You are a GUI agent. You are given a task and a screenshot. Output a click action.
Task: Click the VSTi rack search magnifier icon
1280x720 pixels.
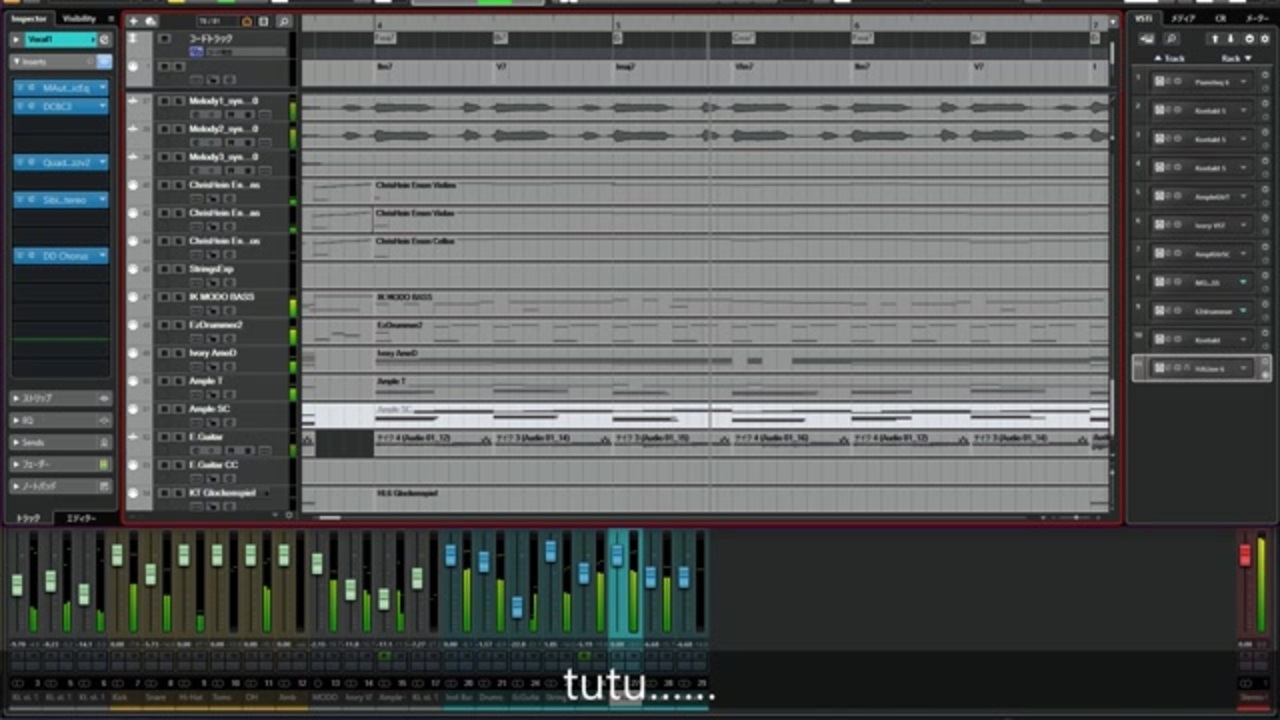click(1171, 39)
